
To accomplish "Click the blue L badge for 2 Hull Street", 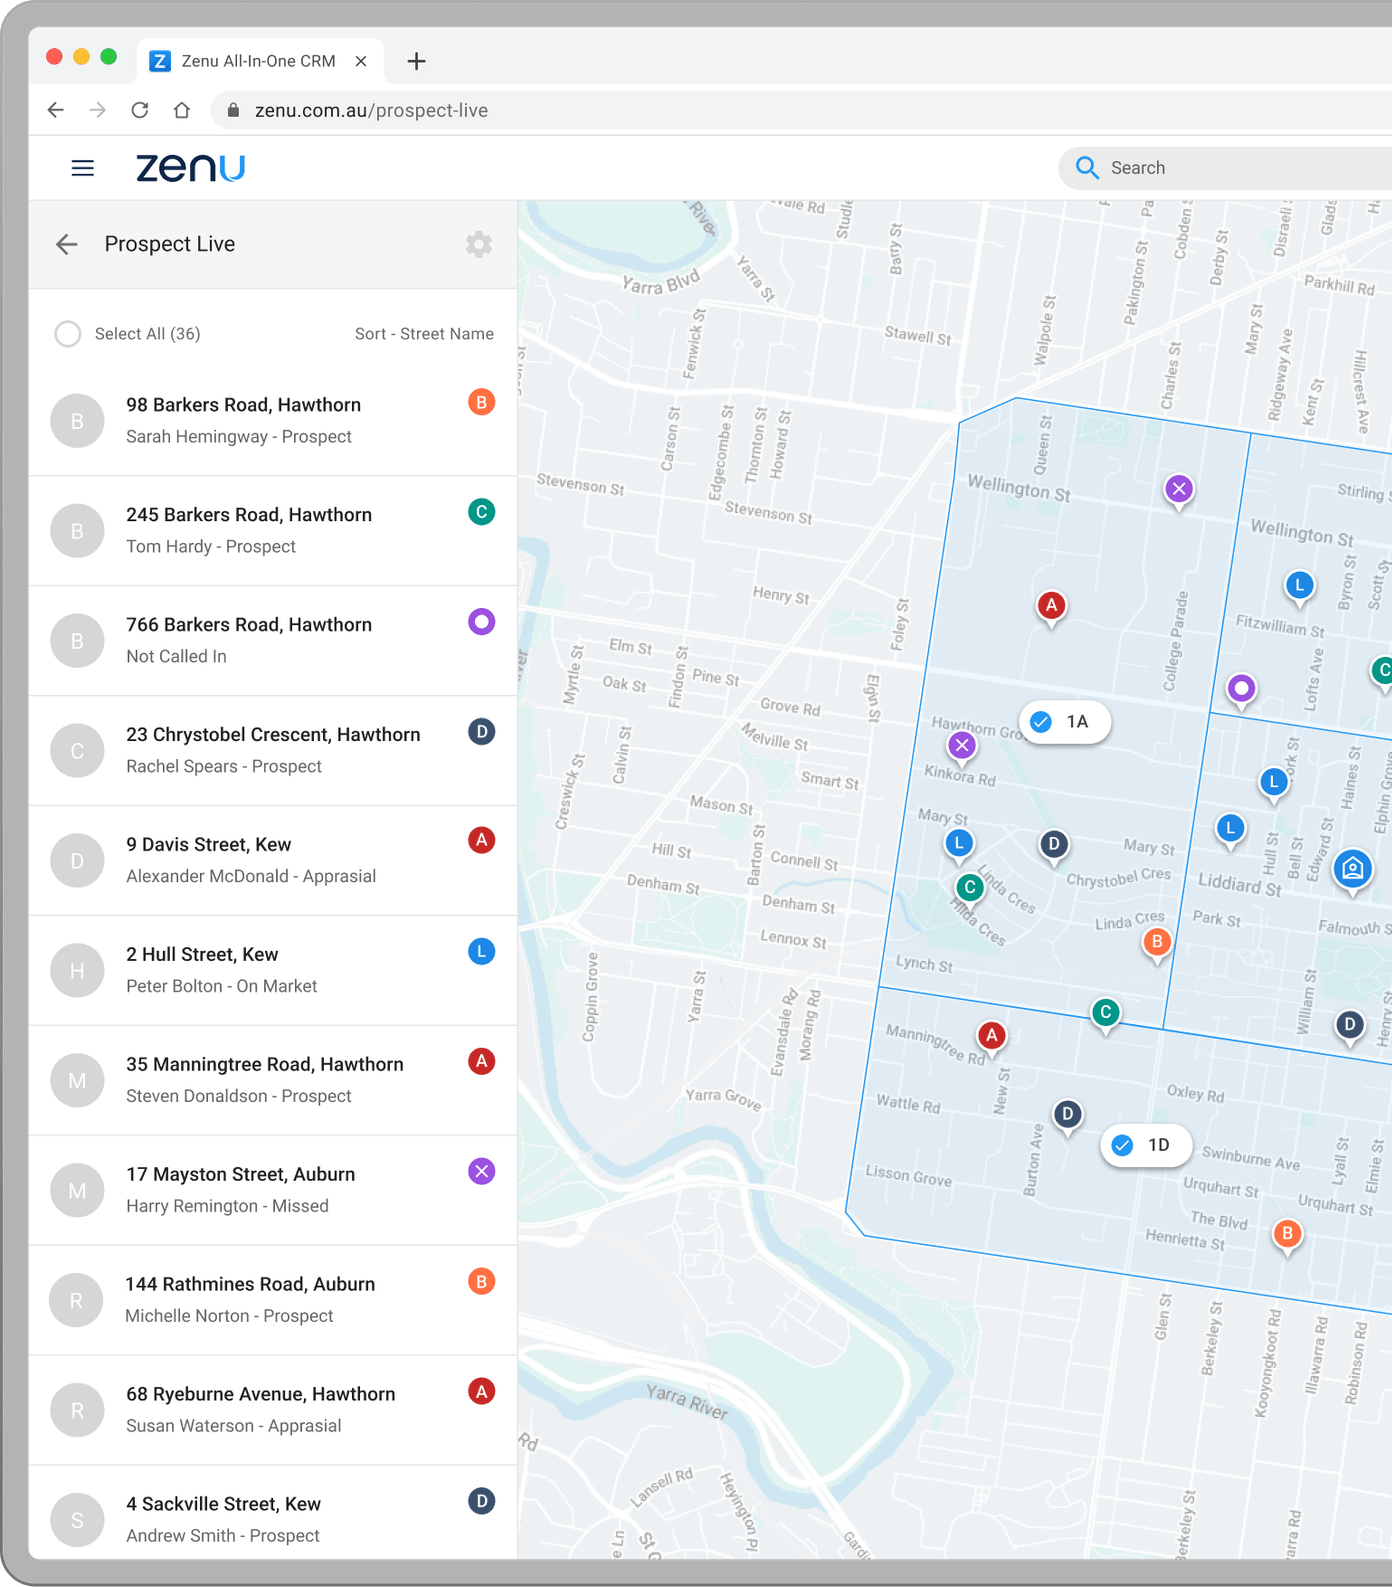I will pyautogui.click(x=482, y=952).
